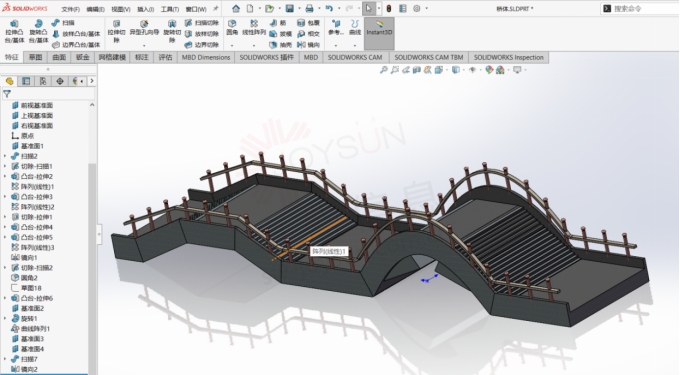Pin the menu bar with the pushpin icon
The height and width of the screenshot is (375, 680).
tap(216, 9)
